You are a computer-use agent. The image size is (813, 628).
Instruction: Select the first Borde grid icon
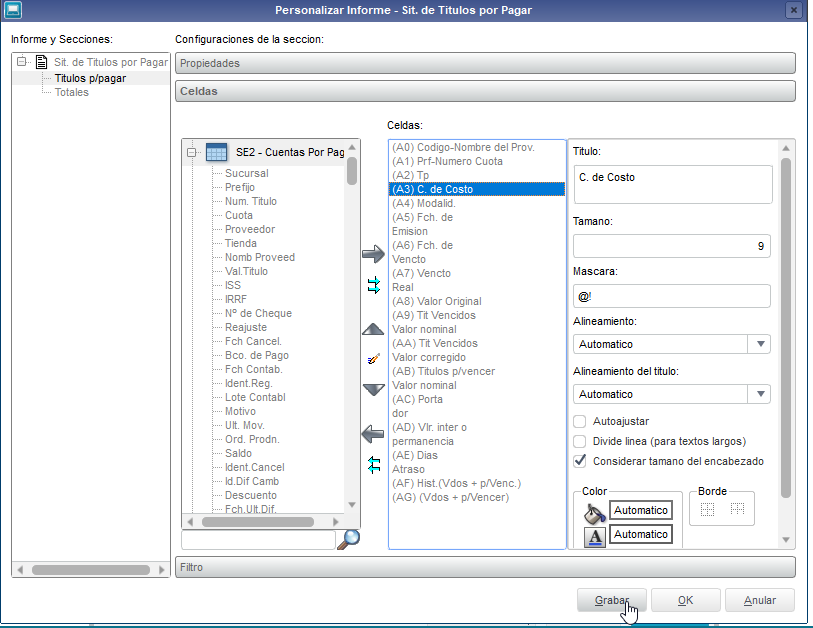(707, 510)
